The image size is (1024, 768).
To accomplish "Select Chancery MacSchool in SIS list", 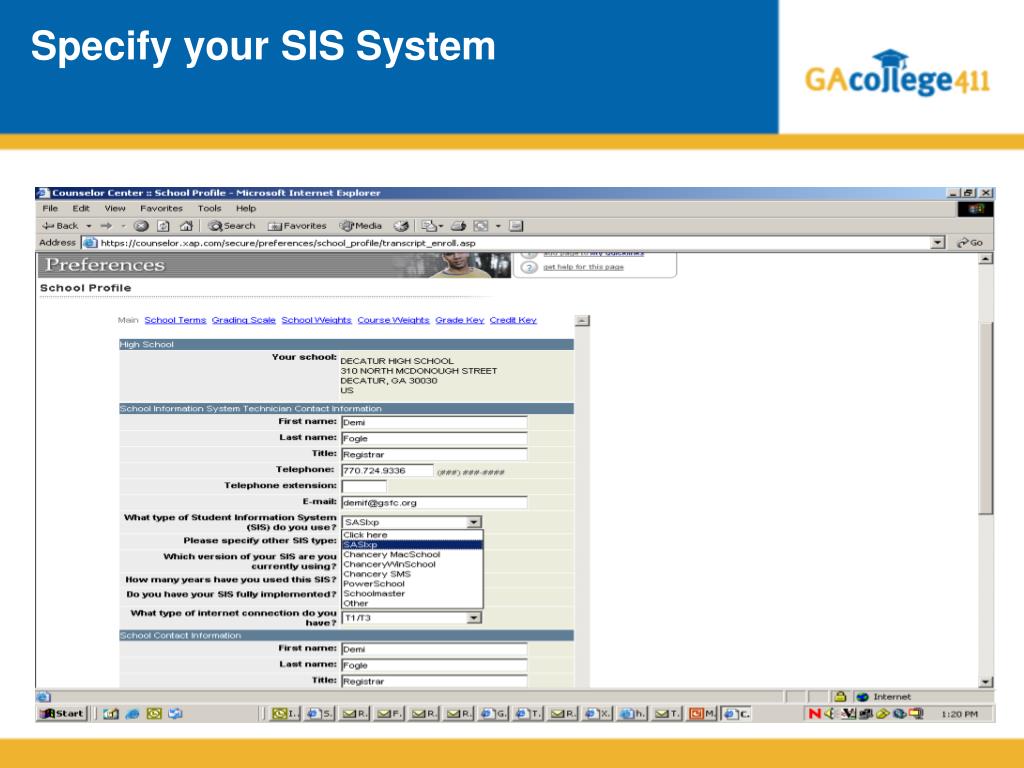I will pyautogui.click(x=412, y=554).
